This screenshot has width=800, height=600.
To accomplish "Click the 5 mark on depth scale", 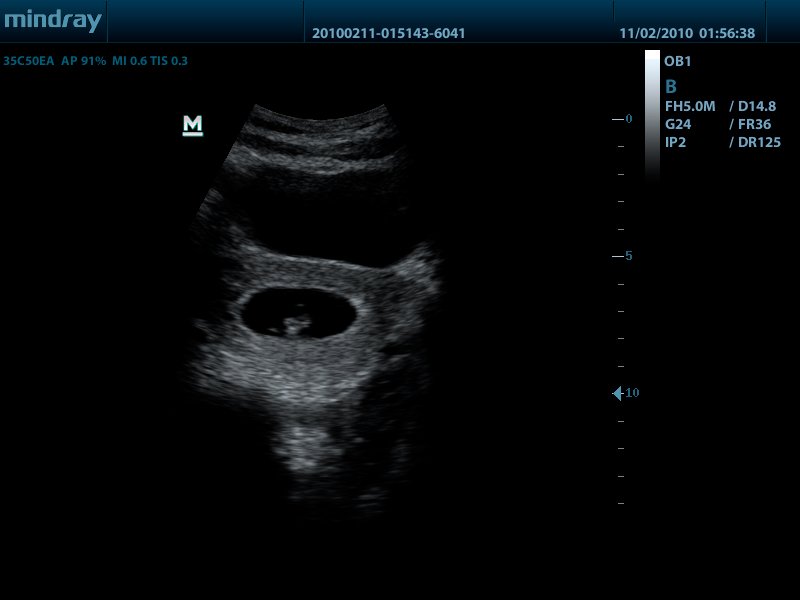I will tap(627, 256).
